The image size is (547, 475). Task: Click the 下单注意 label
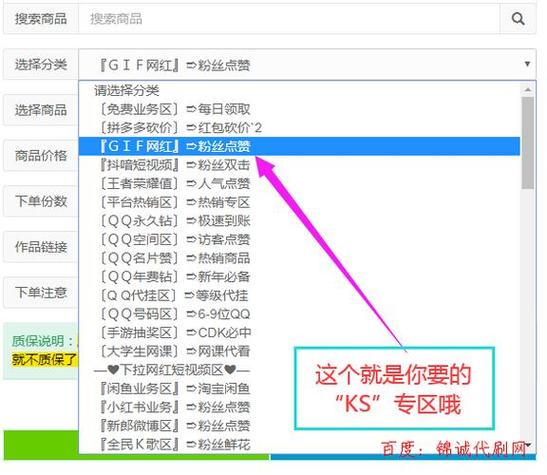[41, 292]
